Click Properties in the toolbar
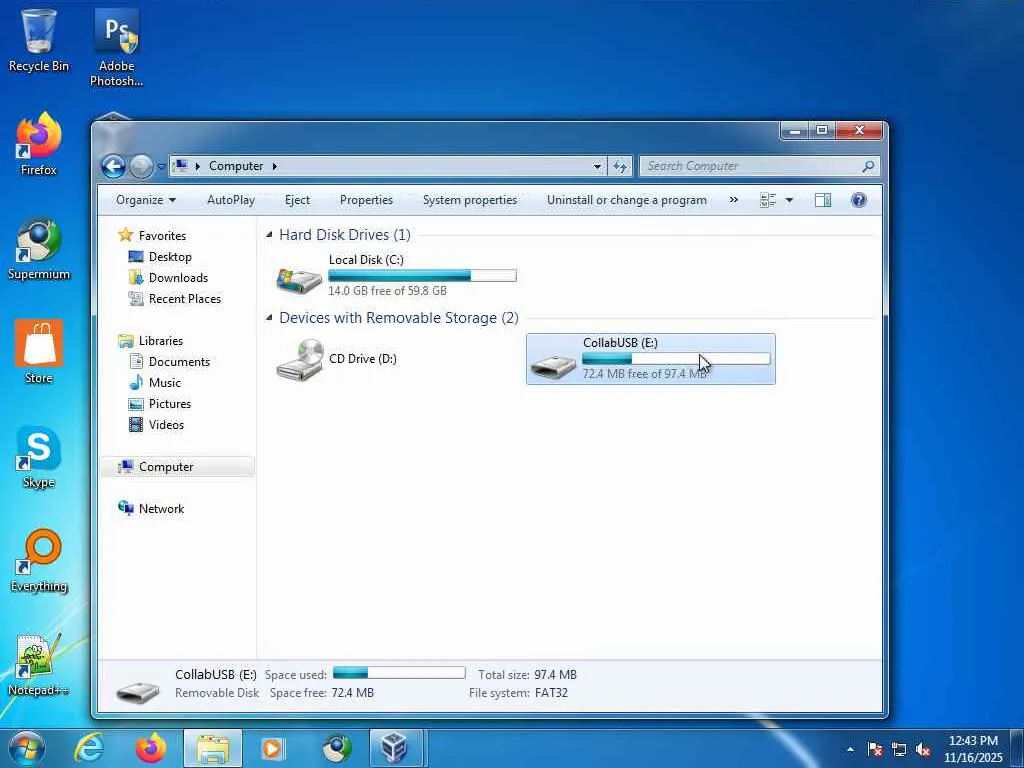This screenshot has width=1024, height=768. point(366,200)
